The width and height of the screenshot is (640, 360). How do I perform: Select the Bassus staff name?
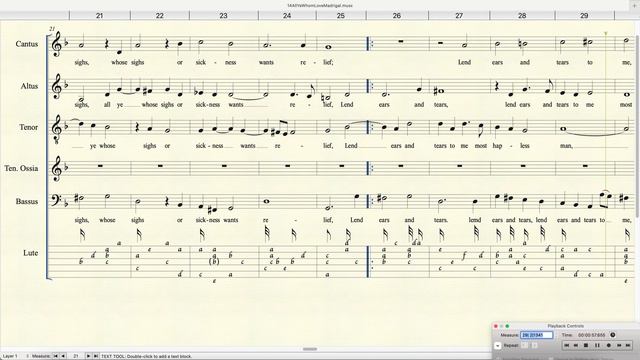click(27, 202)
